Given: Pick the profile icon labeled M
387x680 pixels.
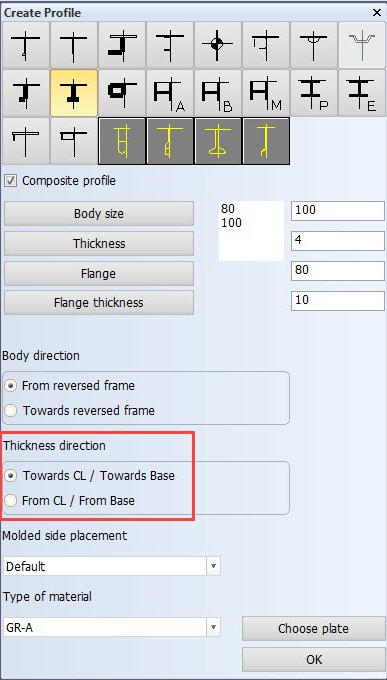Looking at the screenshot, I should coord(266,93).
